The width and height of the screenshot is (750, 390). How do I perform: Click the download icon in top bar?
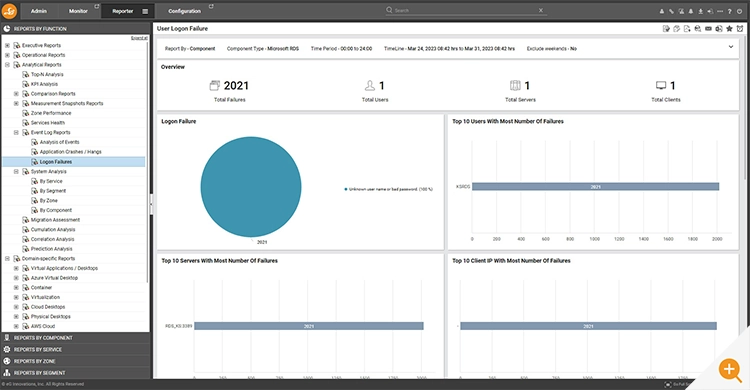click(x=700, y=11)
